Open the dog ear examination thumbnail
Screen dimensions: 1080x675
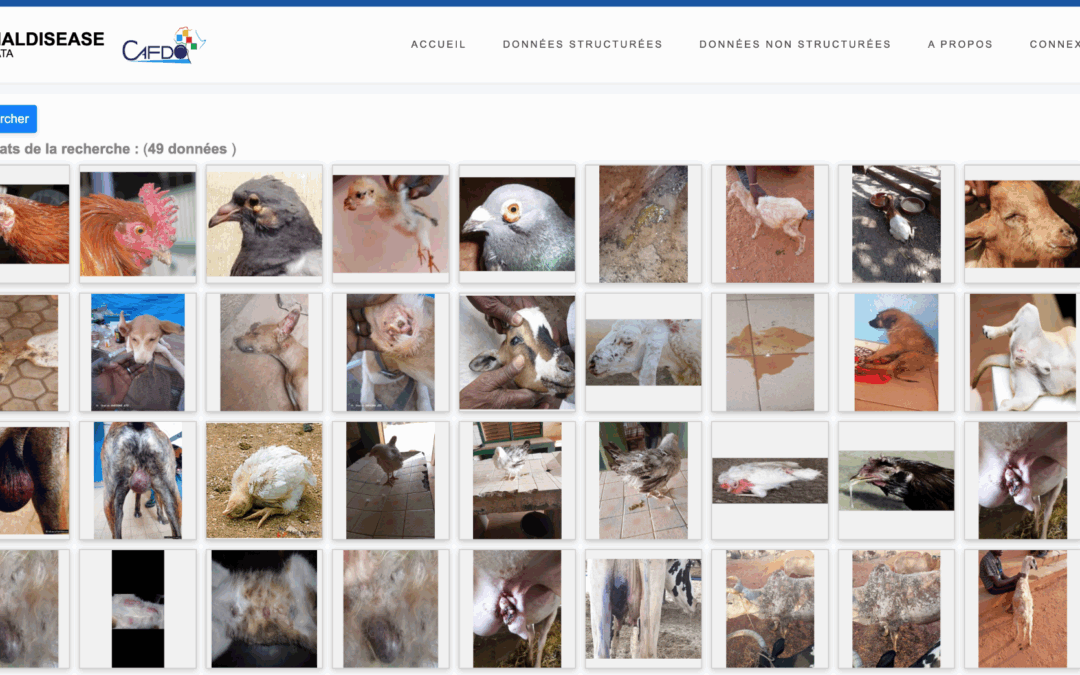point(391,352)
